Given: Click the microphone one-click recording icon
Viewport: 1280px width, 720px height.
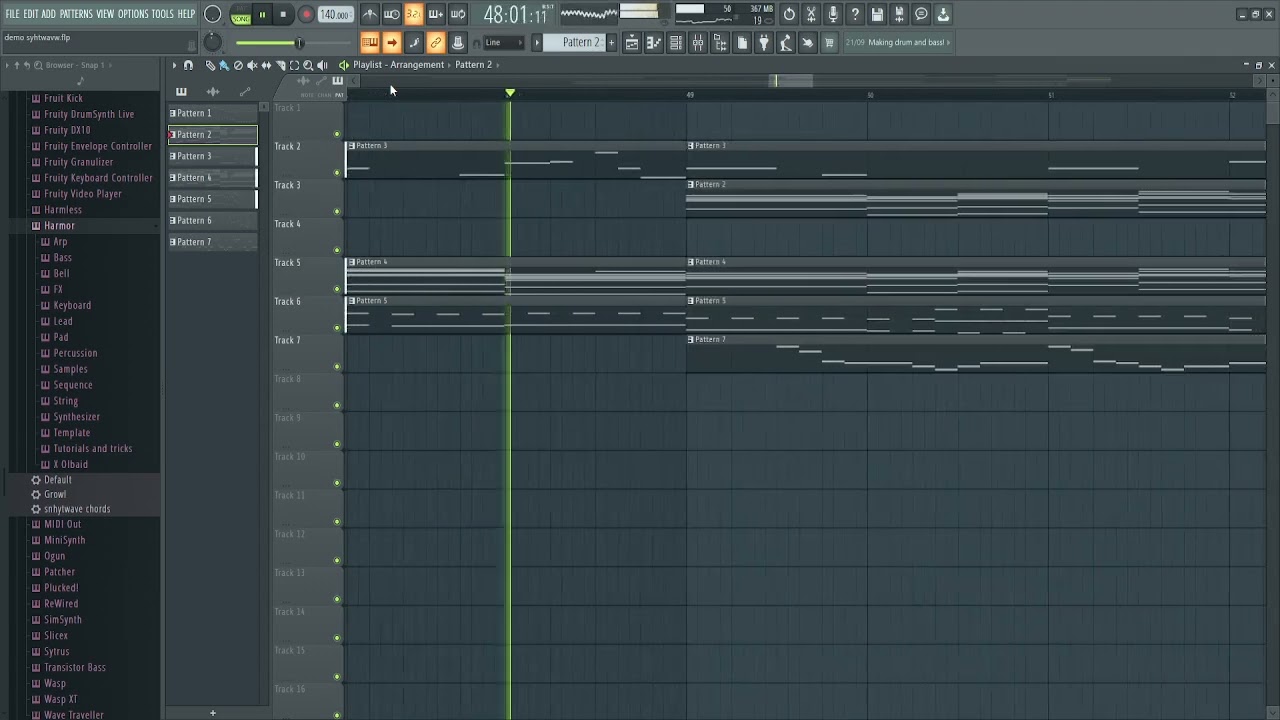Looking at the screenshot, I should click(x=833, y=14).
